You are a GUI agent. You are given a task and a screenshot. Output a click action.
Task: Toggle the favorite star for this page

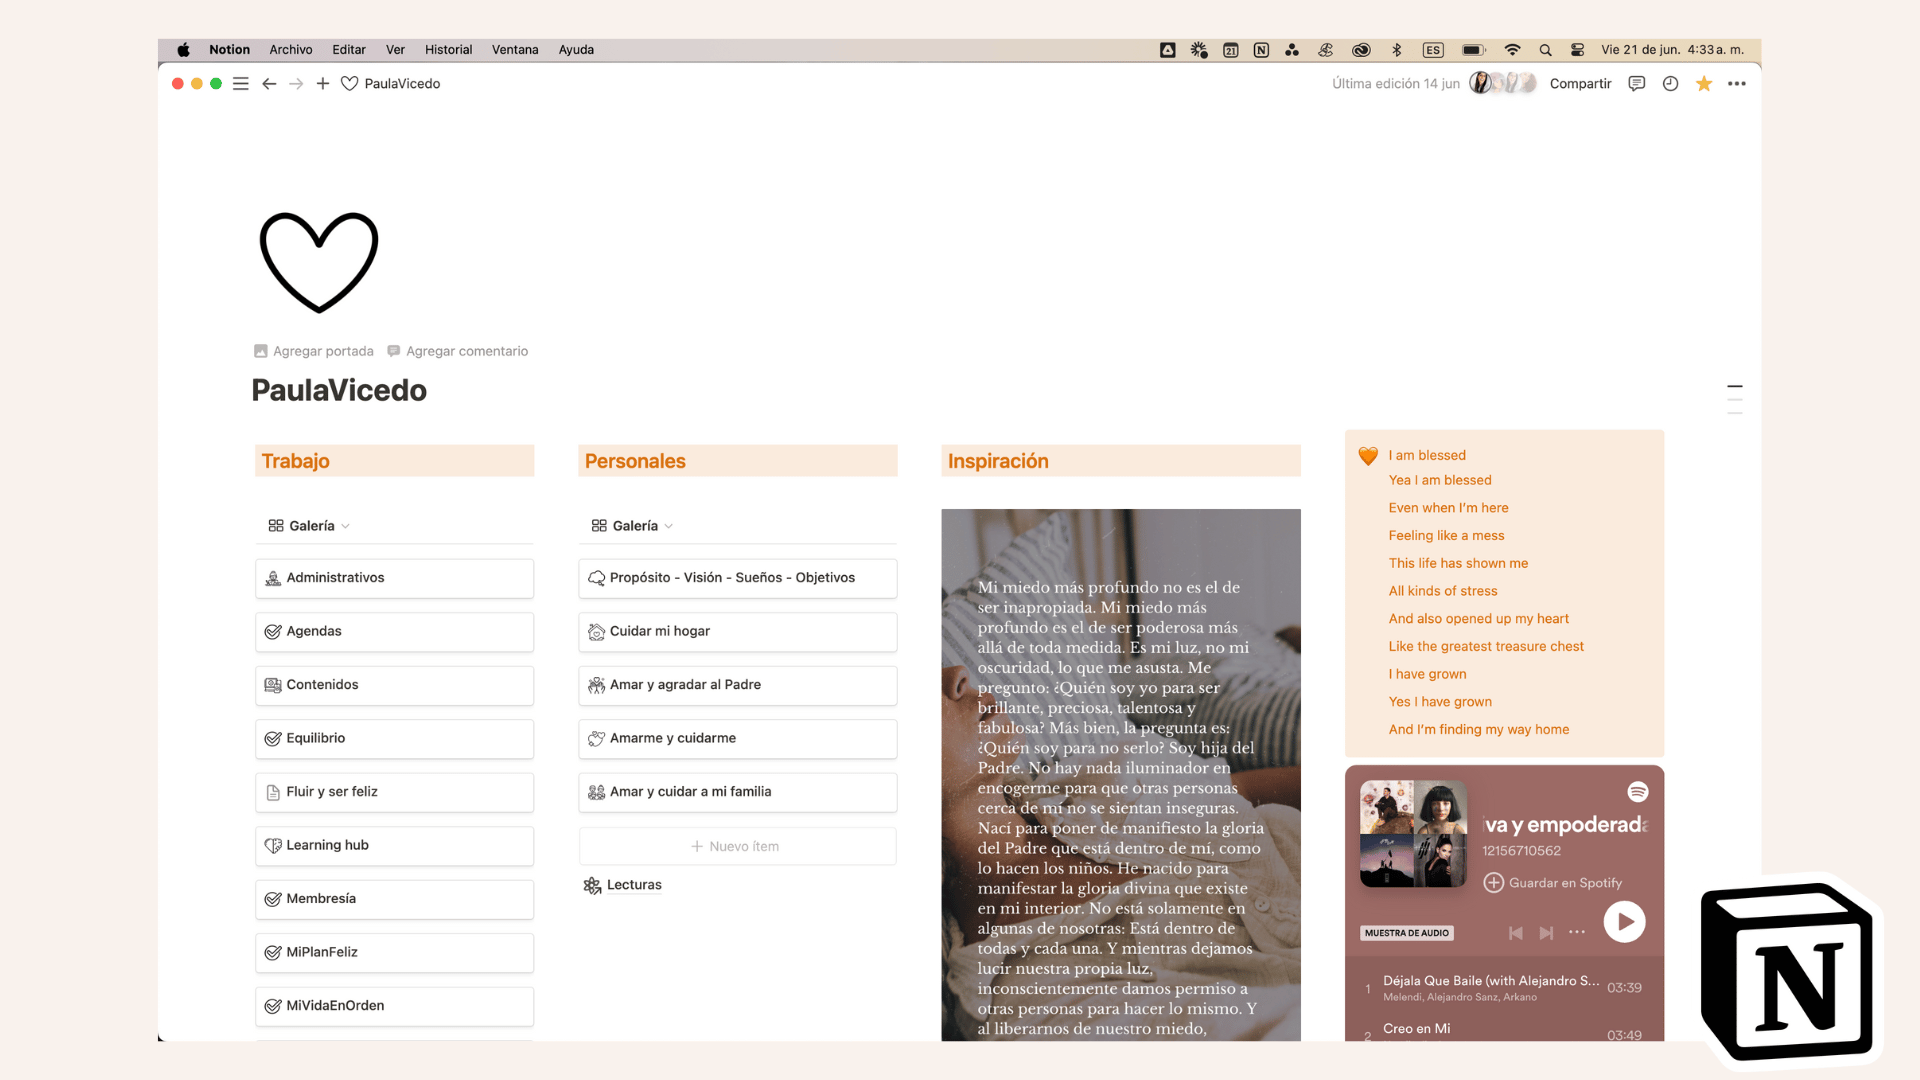pyautogui.click(x=1704, y=84)
